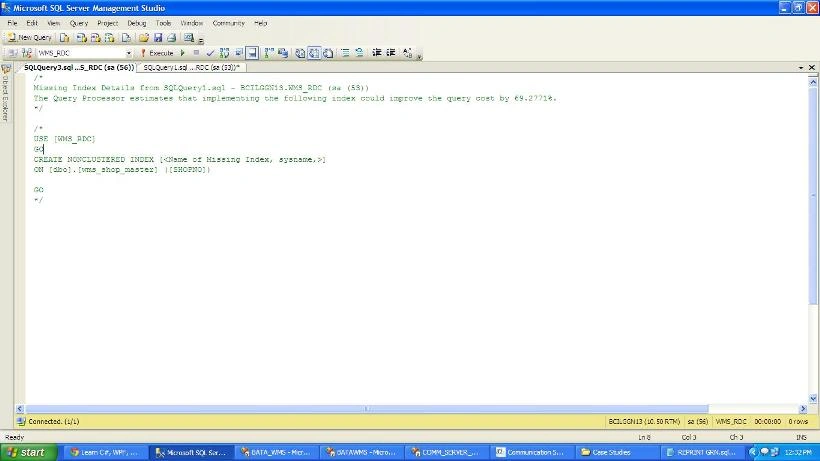Open the active files list dropdown arrow

[801, 67]
